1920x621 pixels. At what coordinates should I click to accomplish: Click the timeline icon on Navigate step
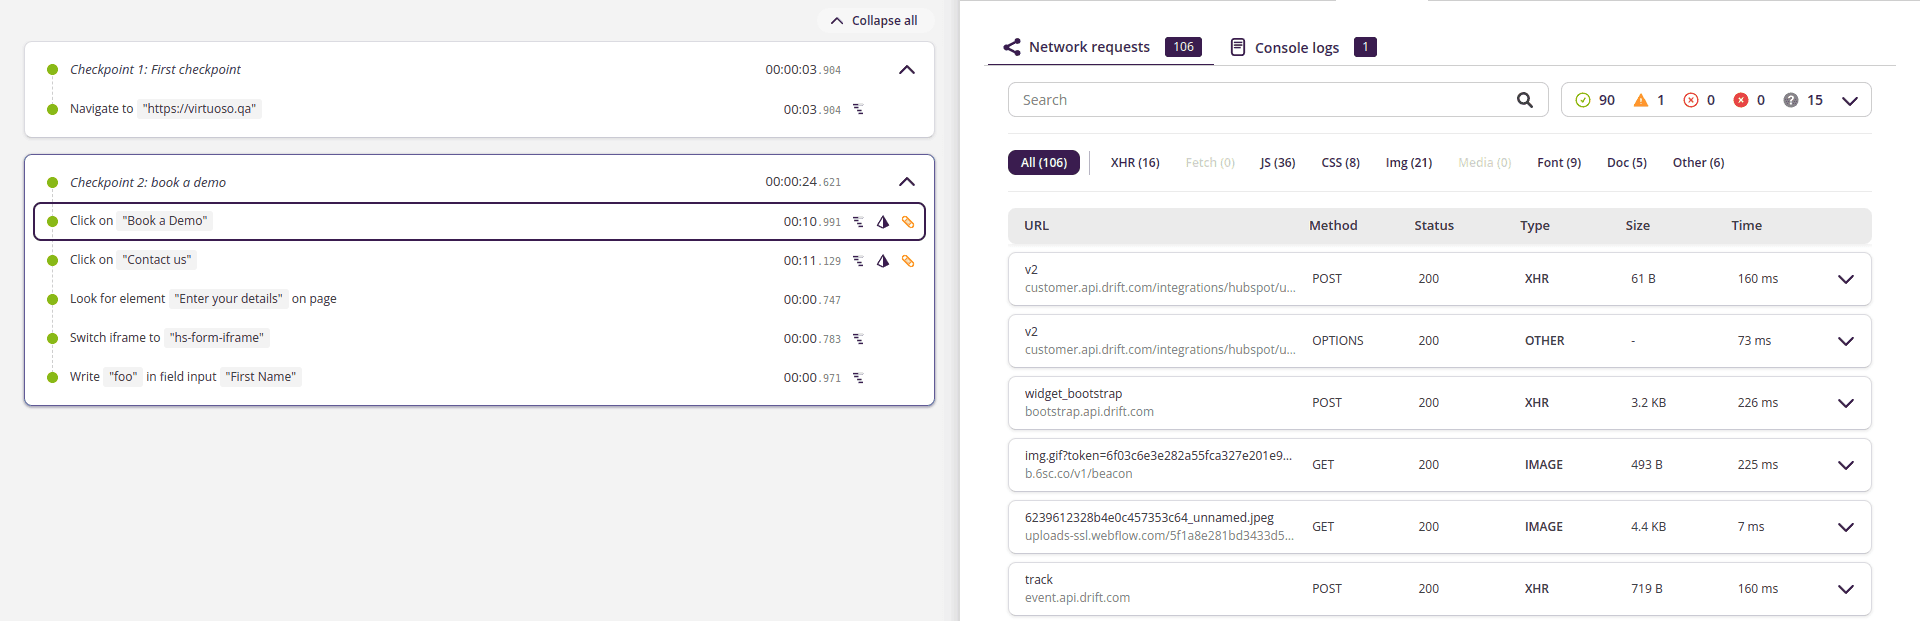coord(858,110)
